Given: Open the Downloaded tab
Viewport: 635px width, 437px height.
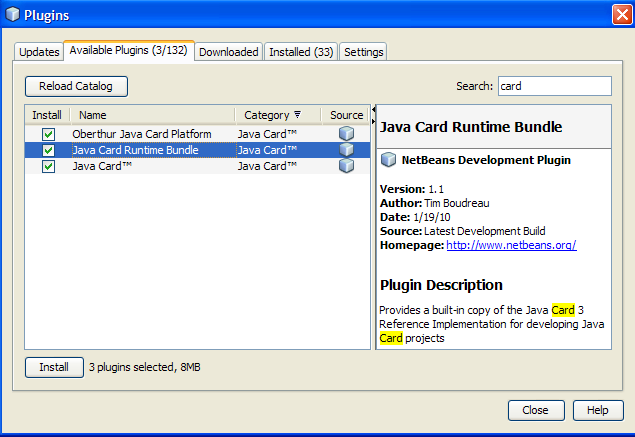Looking at the screenshot, I should (228, 52).
